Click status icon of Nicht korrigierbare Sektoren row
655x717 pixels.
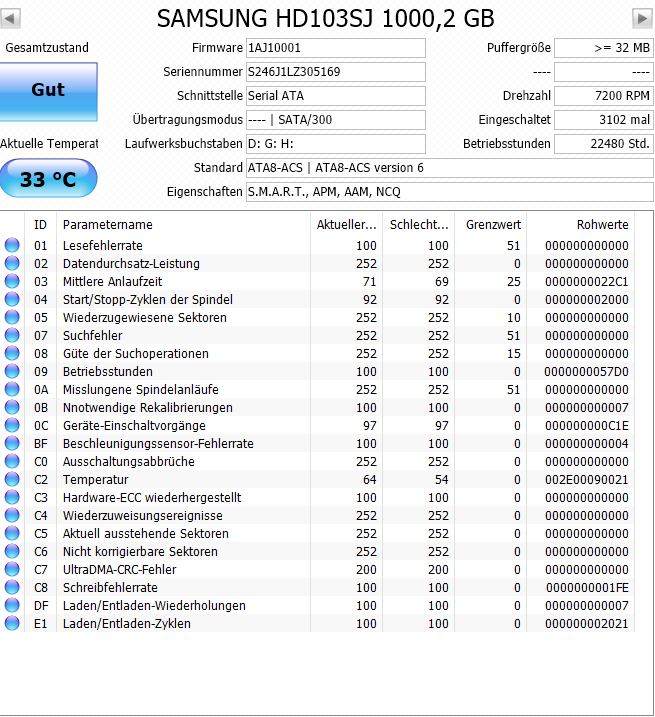[12, 551]
